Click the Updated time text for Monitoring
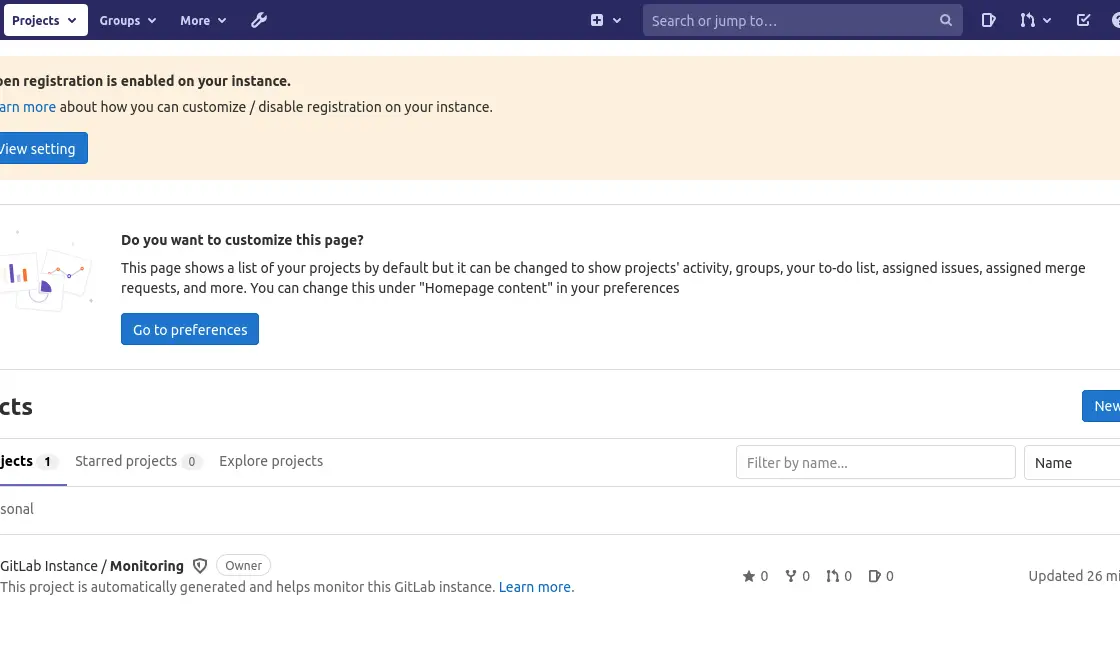Viewport: 1120px width, 669px height. pos(1074,576)
